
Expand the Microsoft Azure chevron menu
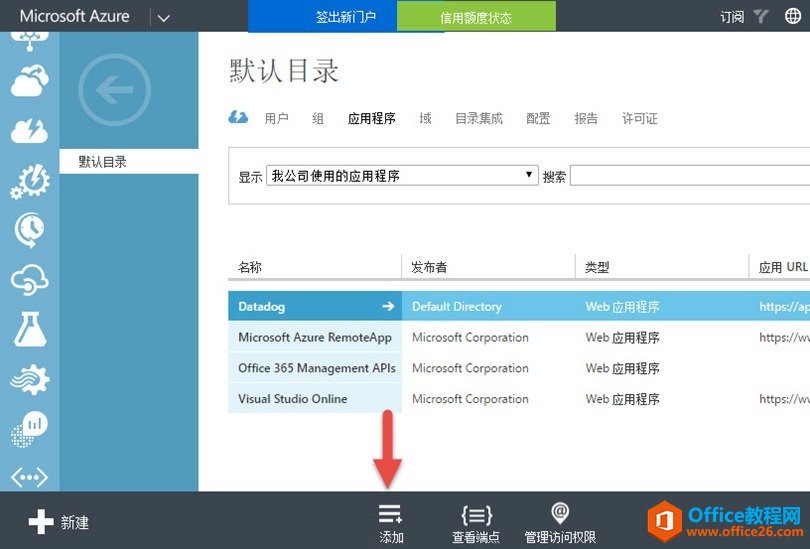point(164,18)
